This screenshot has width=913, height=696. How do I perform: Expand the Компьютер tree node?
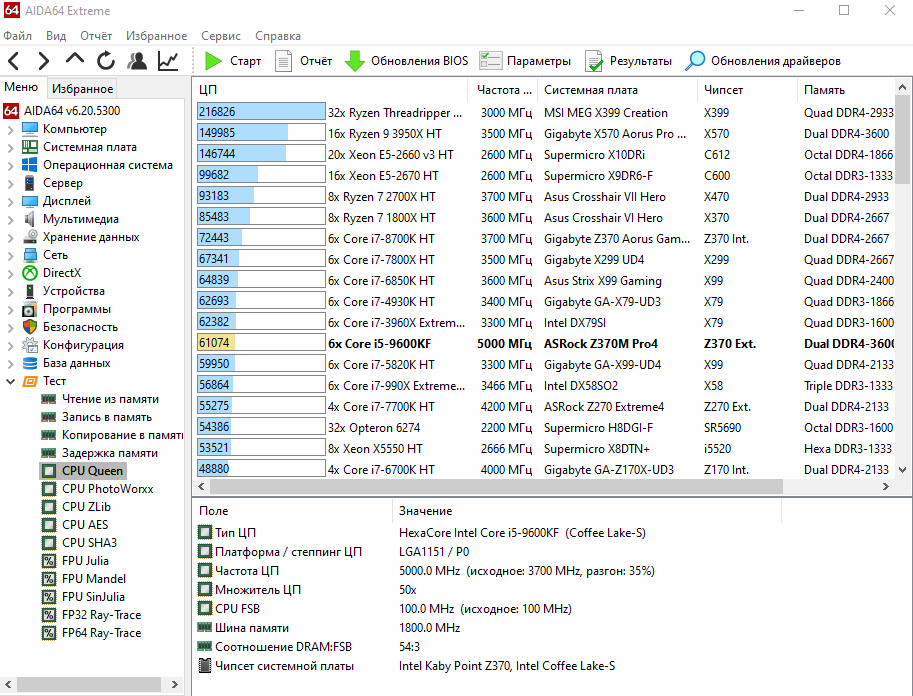(10, 129)
